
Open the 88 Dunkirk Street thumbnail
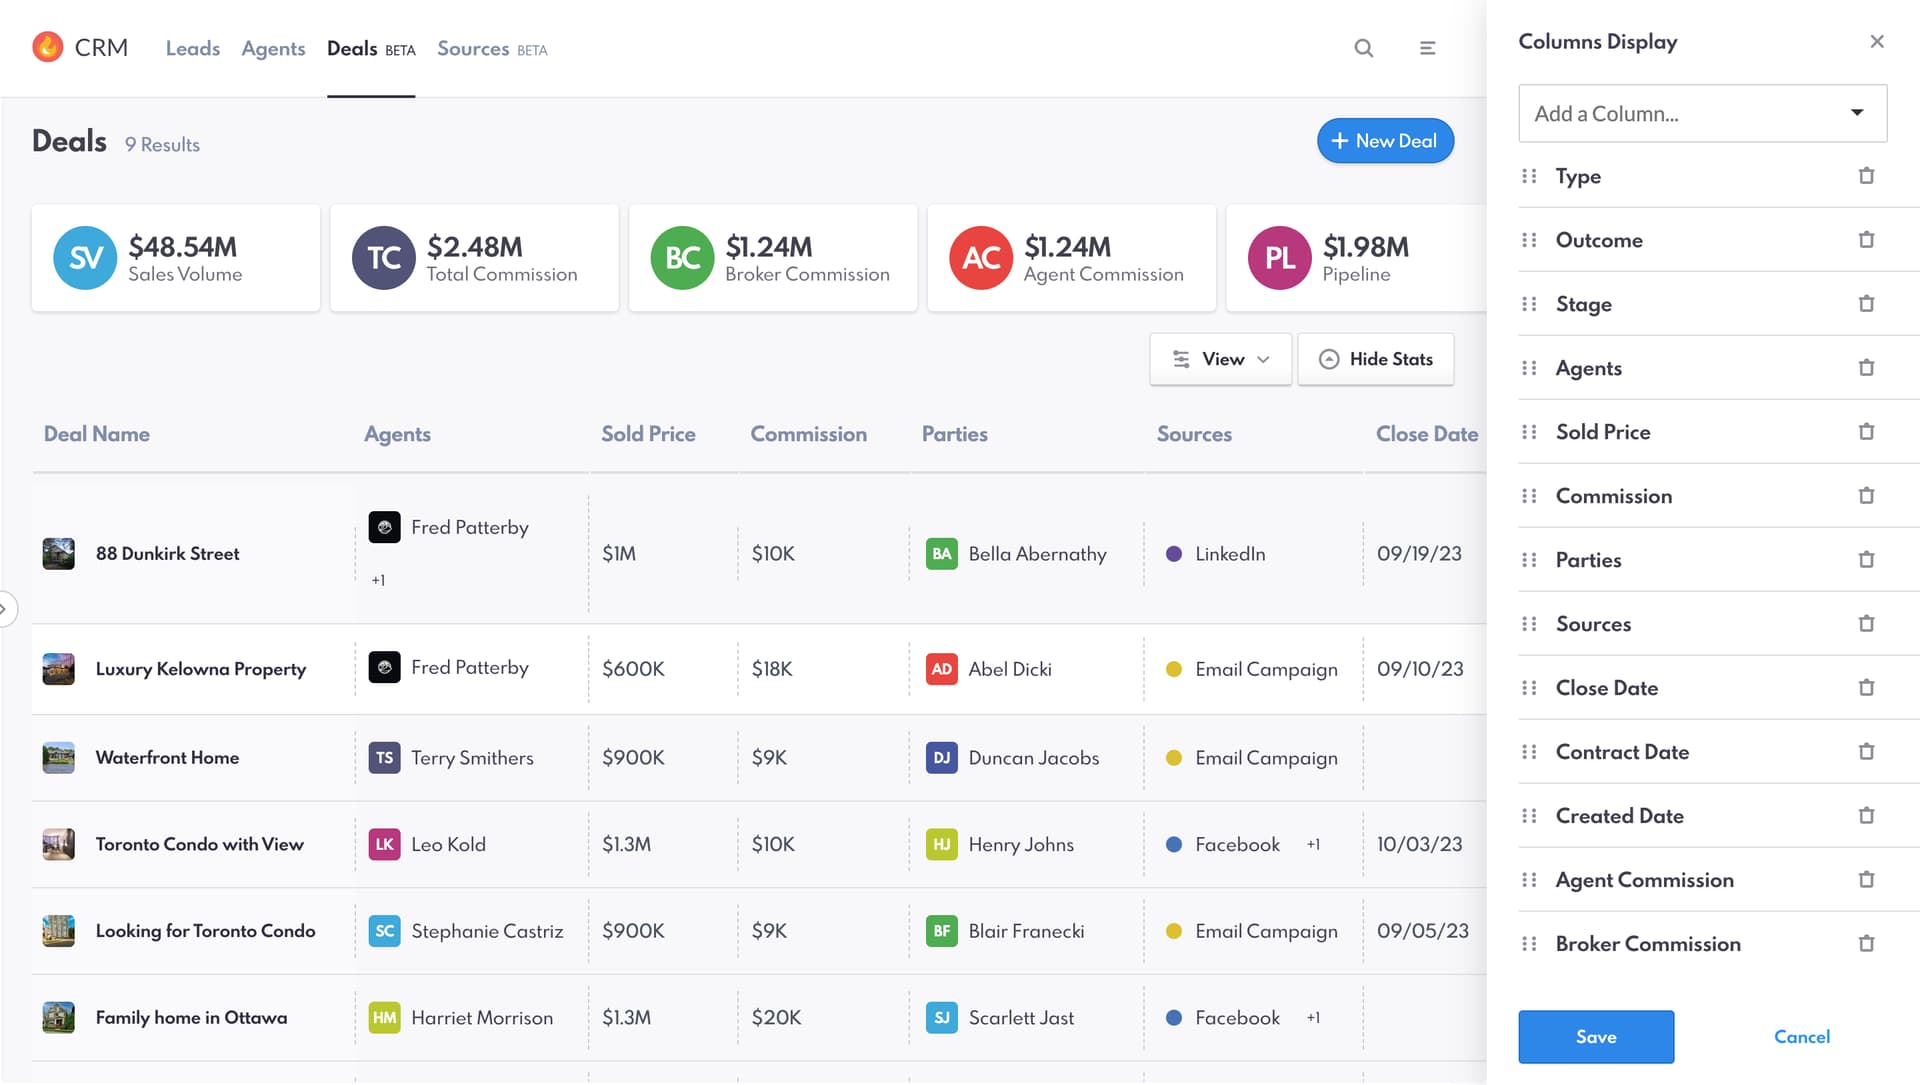[59, 554]
